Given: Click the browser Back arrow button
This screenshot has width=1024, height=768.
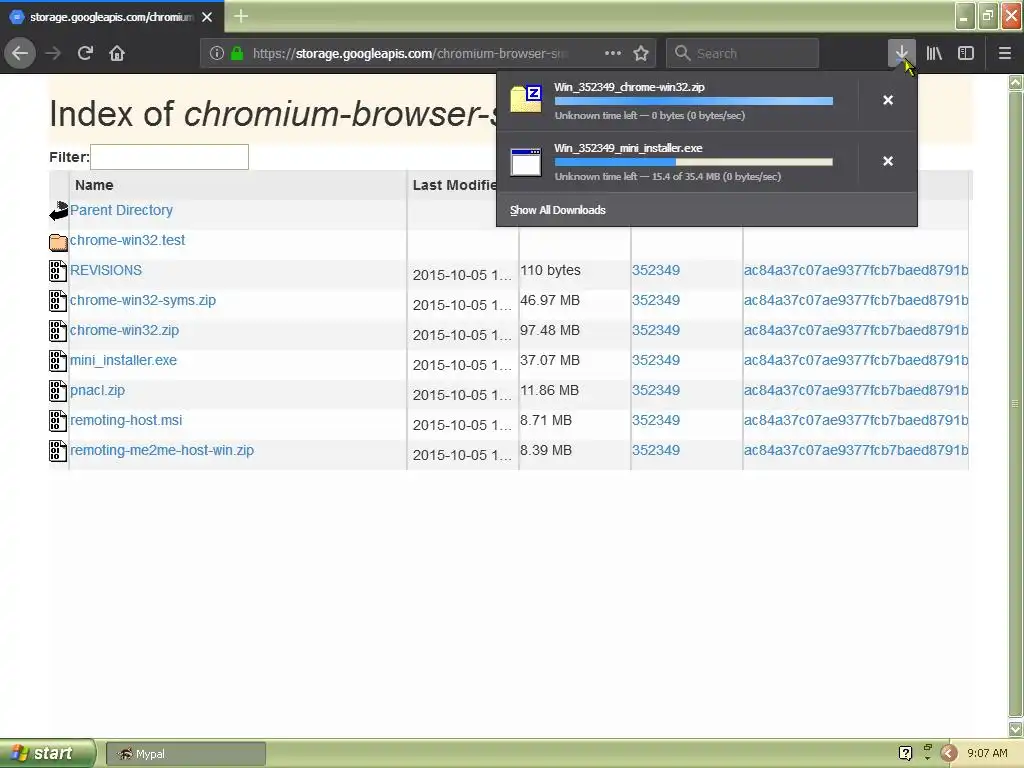Looking at the screenshot, I should (x=20, y=53).
